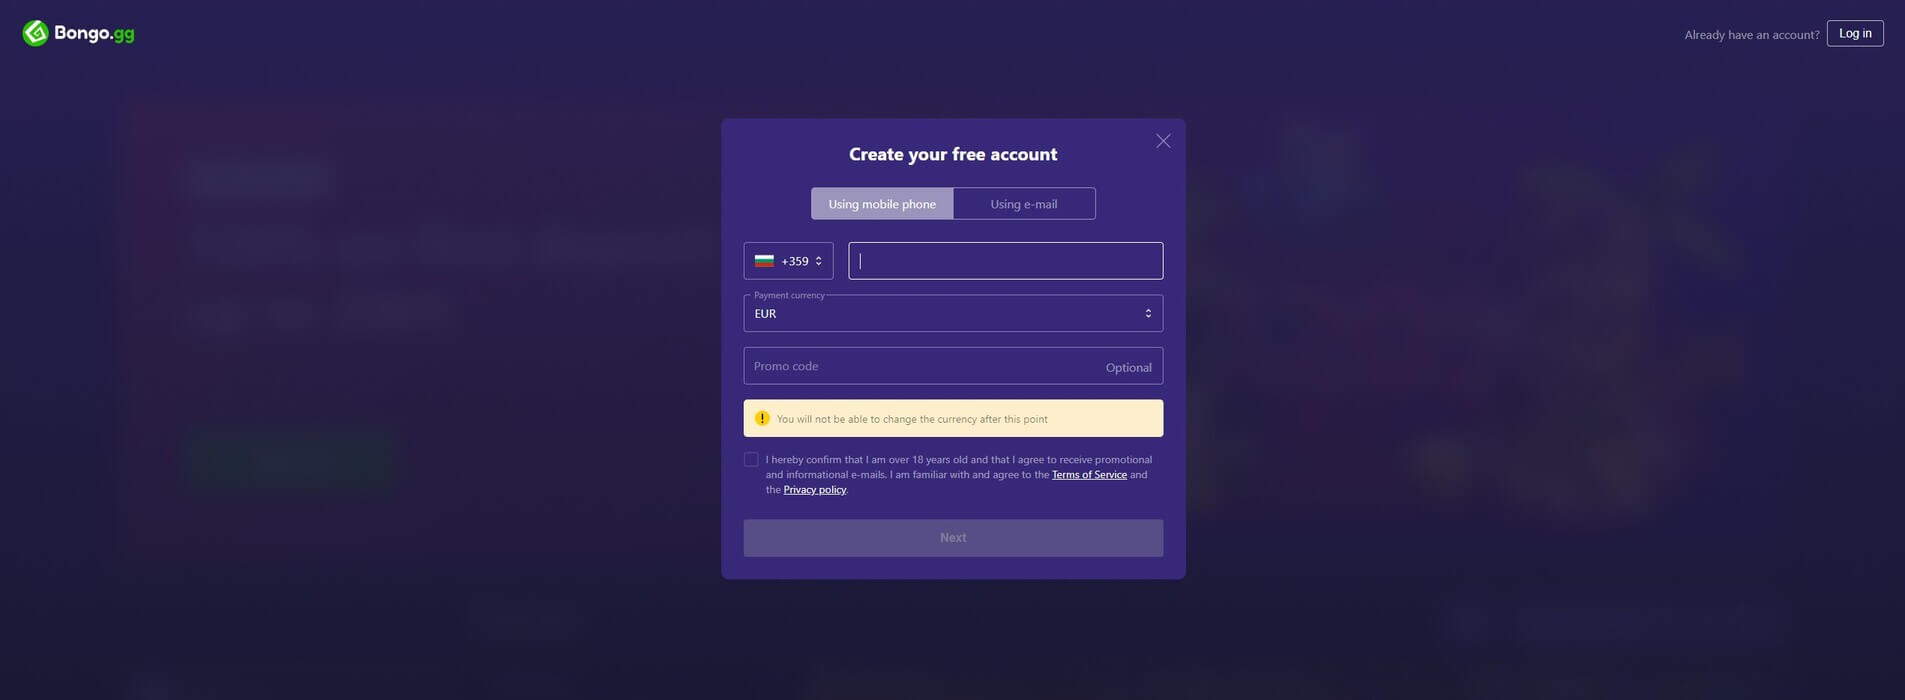Close the account creation dialog
Viewport: 1905px width, 700px height.
click(x=1163, y=141)
